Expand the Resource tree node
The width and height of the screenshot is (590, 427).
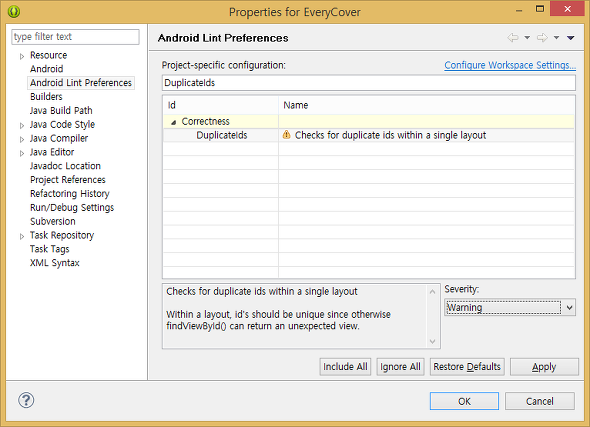tap(22, 56)
